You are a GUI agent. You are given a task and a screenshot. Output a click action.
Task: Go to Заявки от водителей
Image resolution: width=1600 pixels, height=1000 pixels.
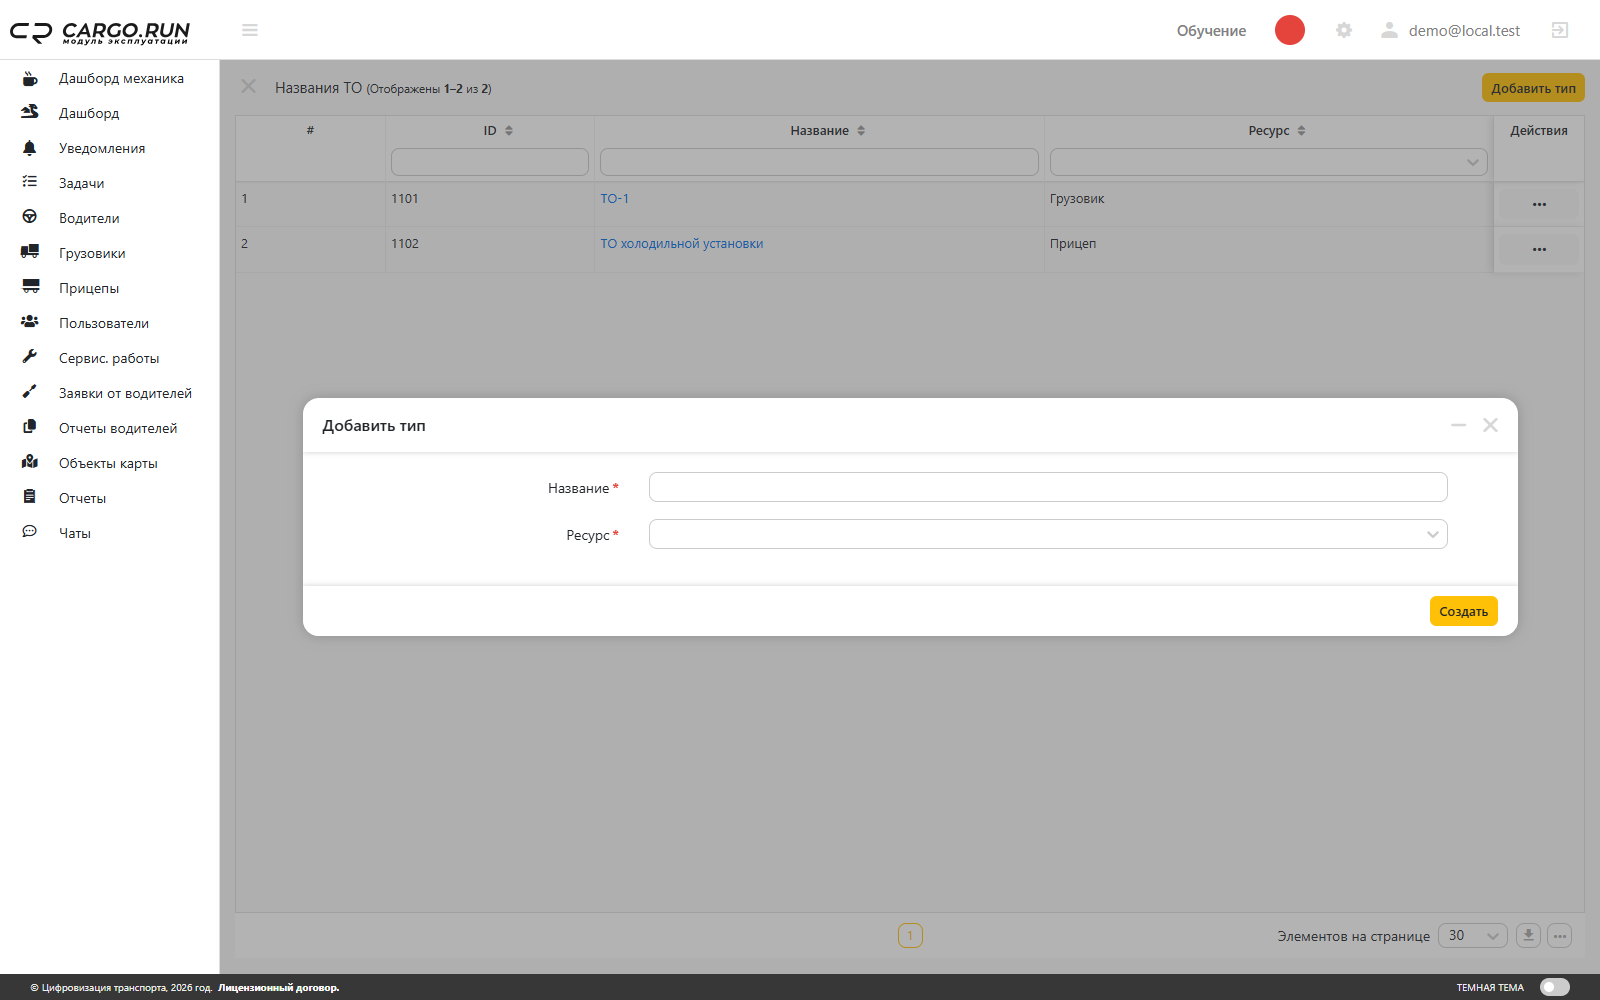[125, 393]
